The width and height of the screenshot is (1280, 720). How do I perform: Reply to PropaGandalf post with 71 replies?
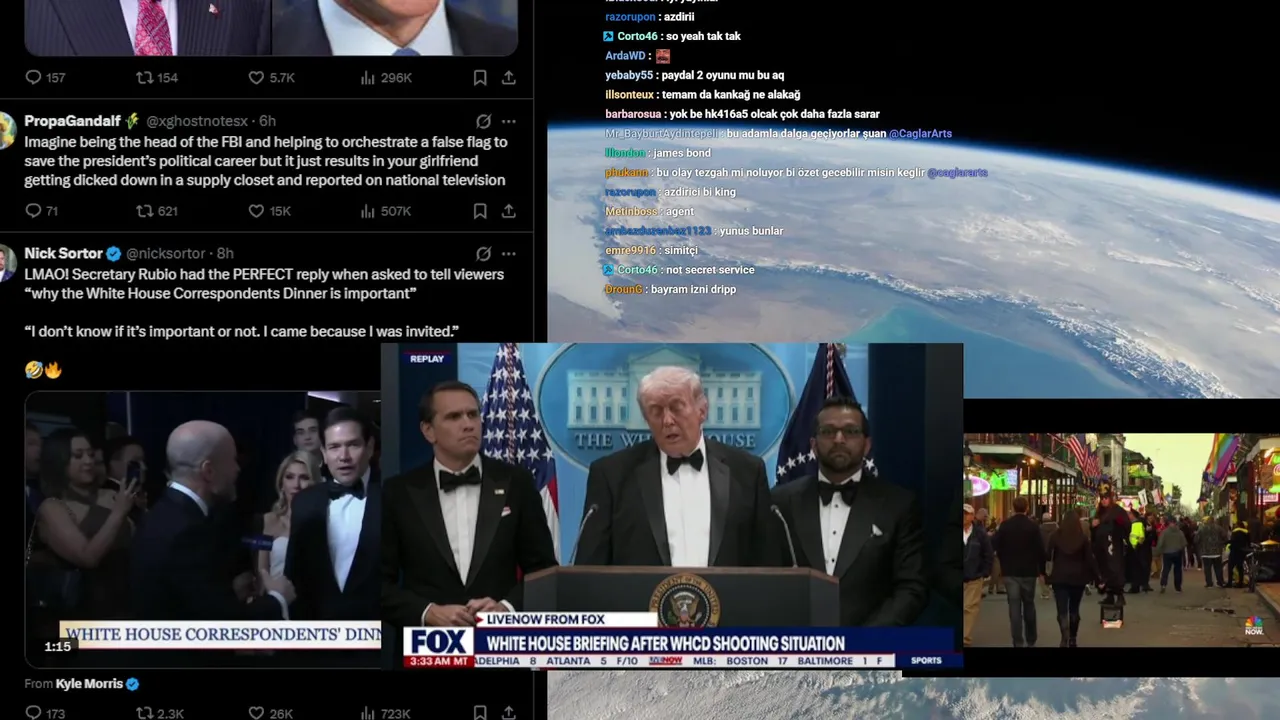41,211
